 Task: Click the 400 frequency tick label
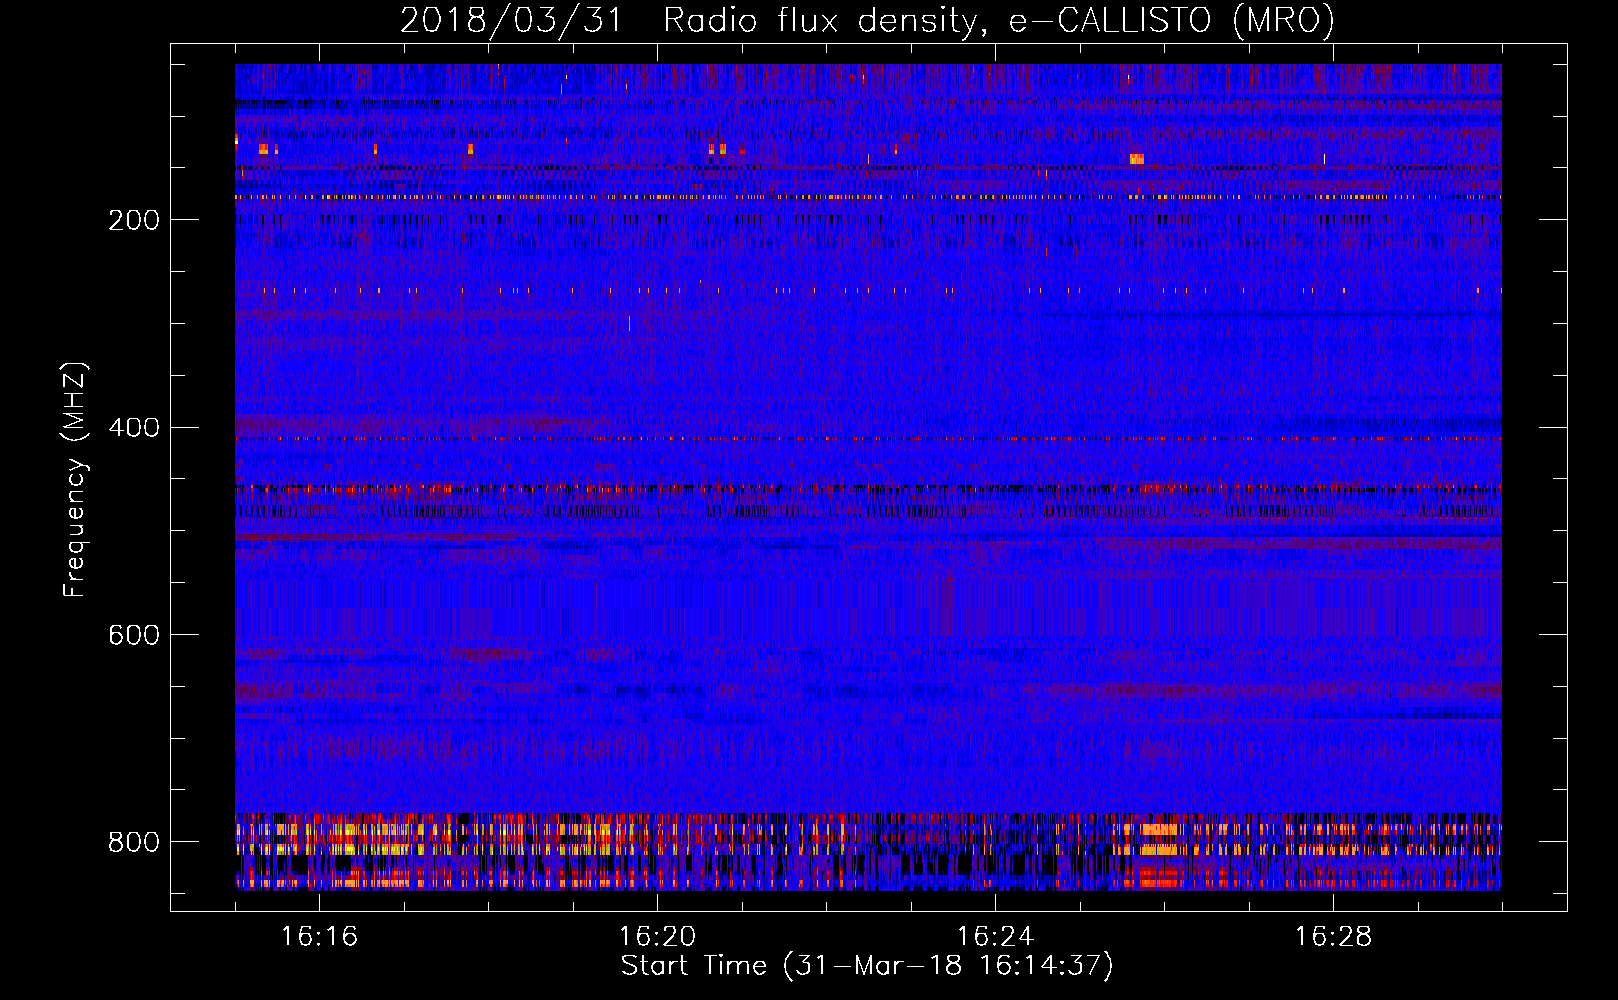click(134, 428)
